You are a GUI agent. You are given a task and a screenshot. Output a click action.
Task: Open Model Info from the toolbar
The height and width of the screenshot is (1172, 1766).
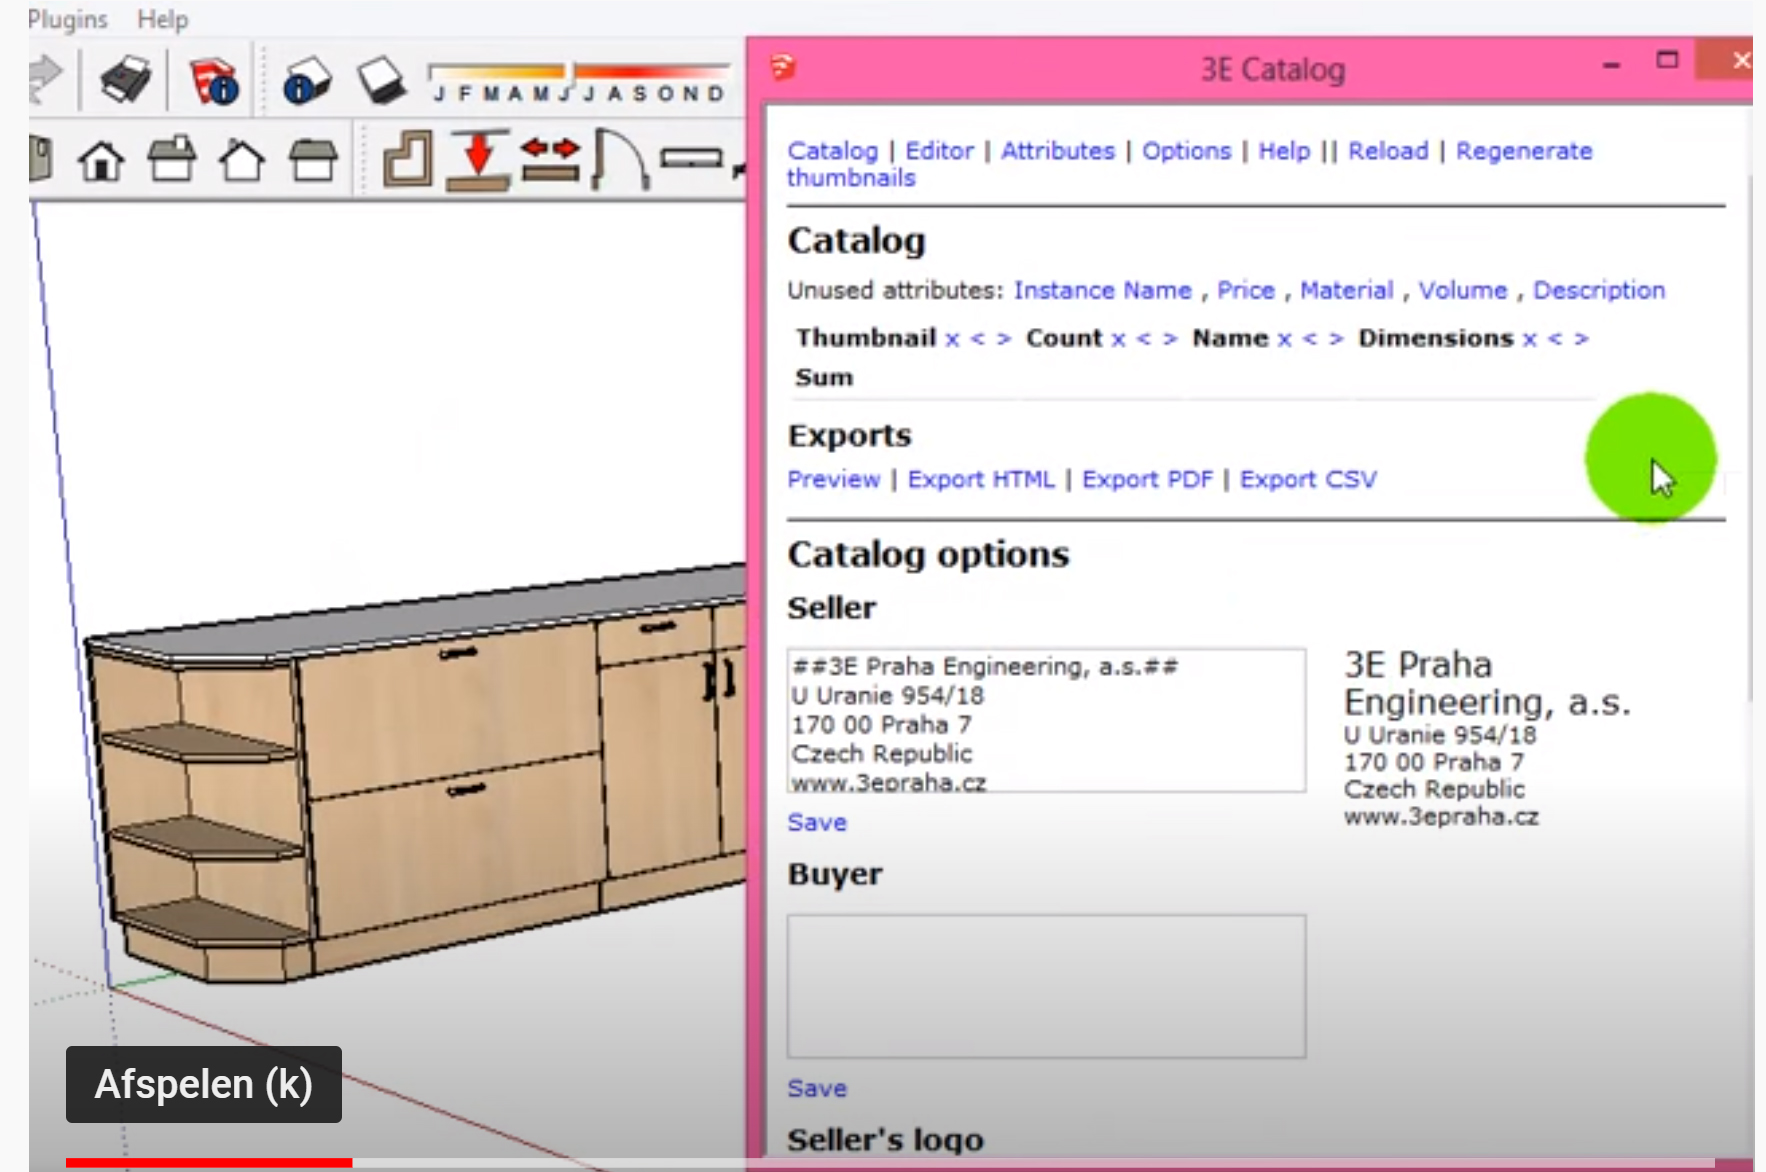[213, 81]
